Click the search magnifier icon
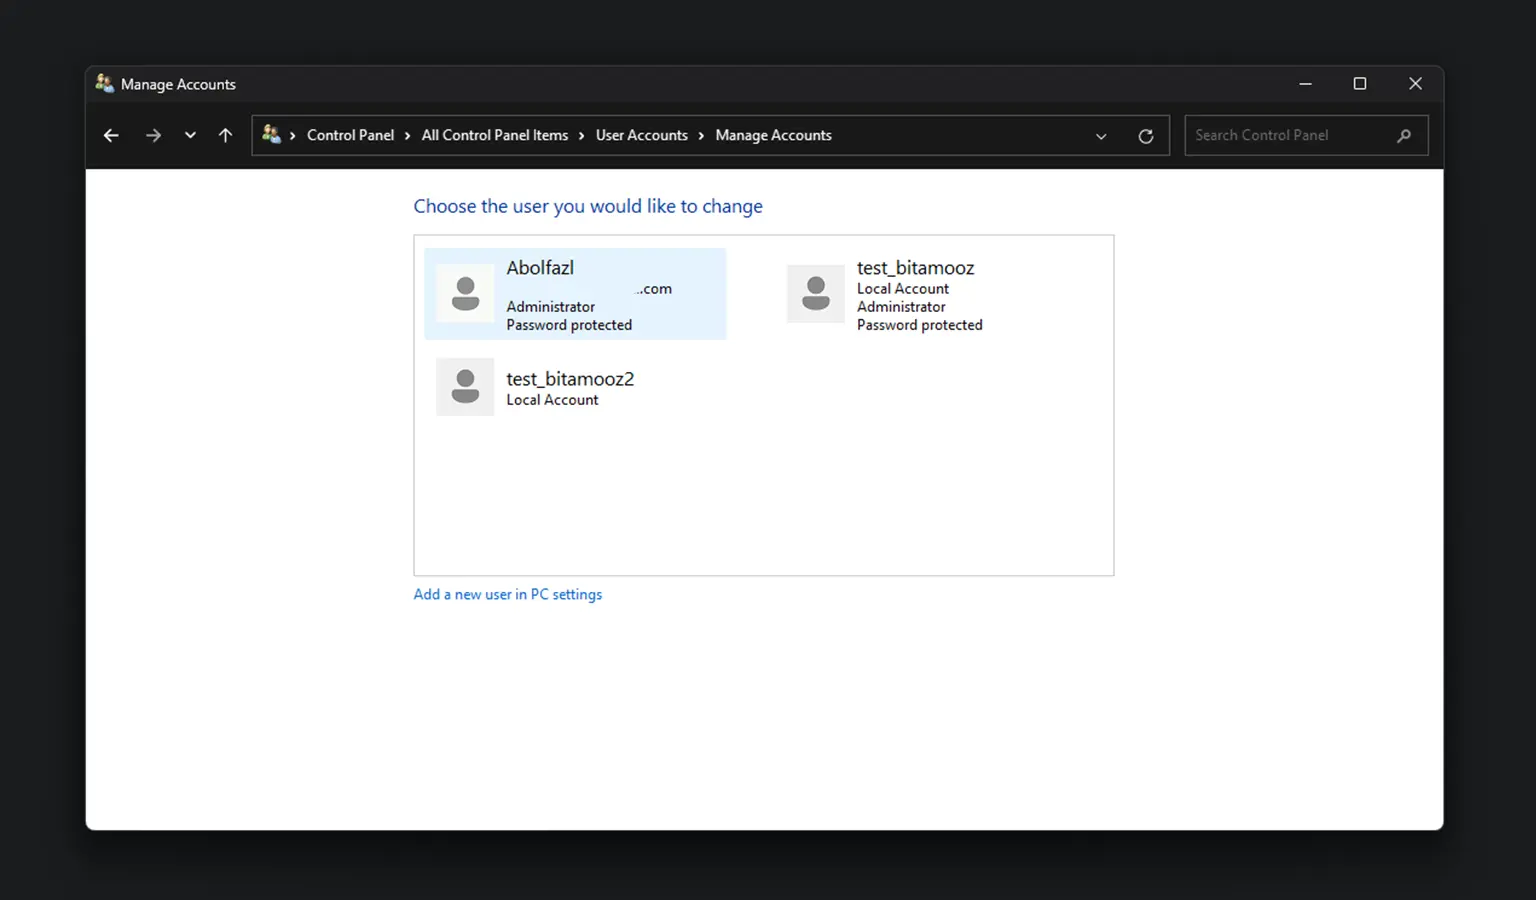 pyautogui.click(x=1404, y=136)
